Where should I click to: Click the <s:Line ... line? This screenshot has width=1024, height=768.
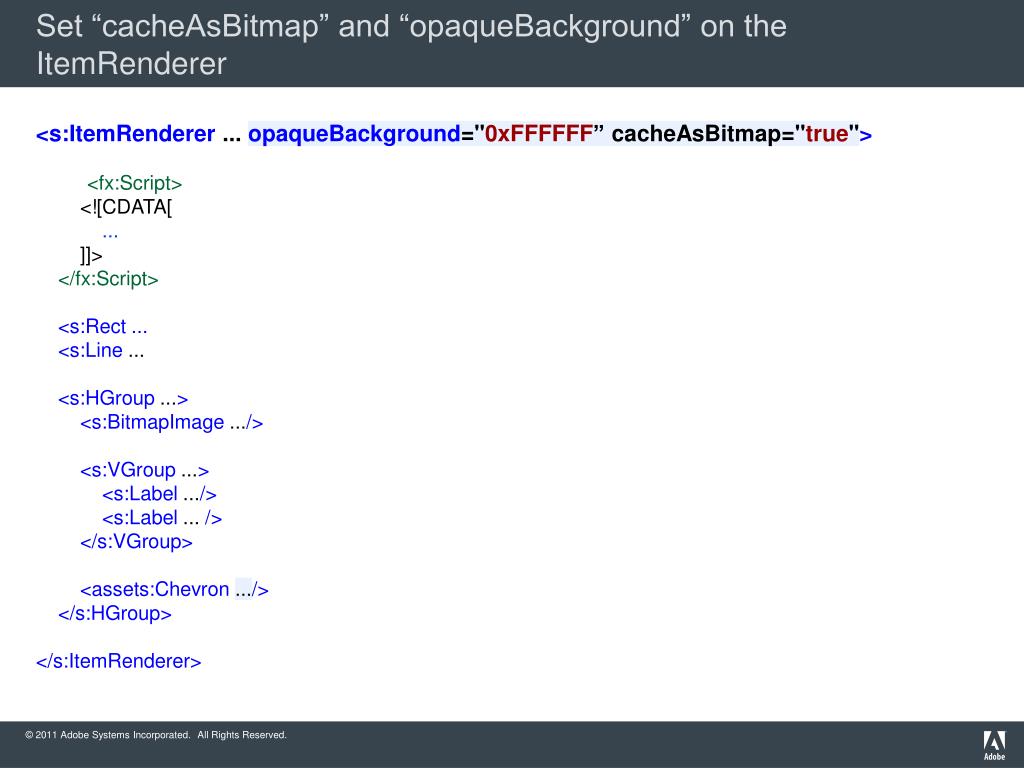point(101,351)
